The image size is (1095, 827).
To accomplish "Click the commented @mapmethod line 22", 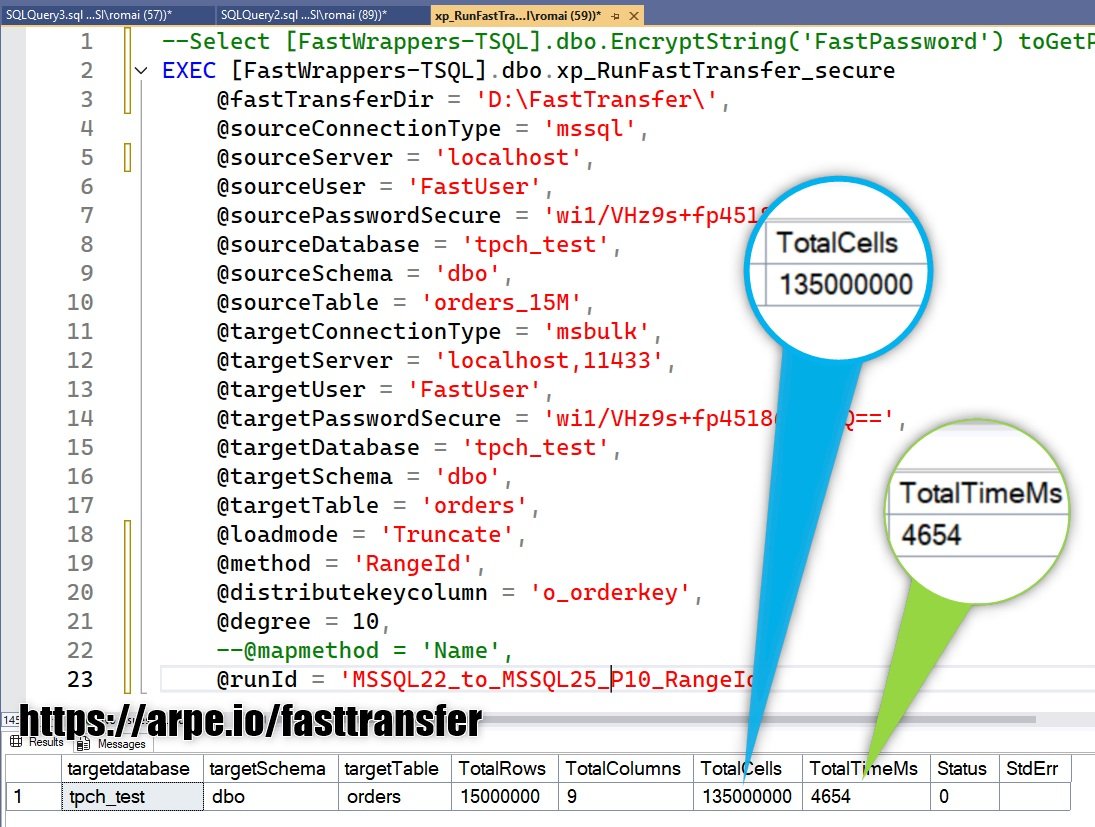I will [x=364, y=650].
